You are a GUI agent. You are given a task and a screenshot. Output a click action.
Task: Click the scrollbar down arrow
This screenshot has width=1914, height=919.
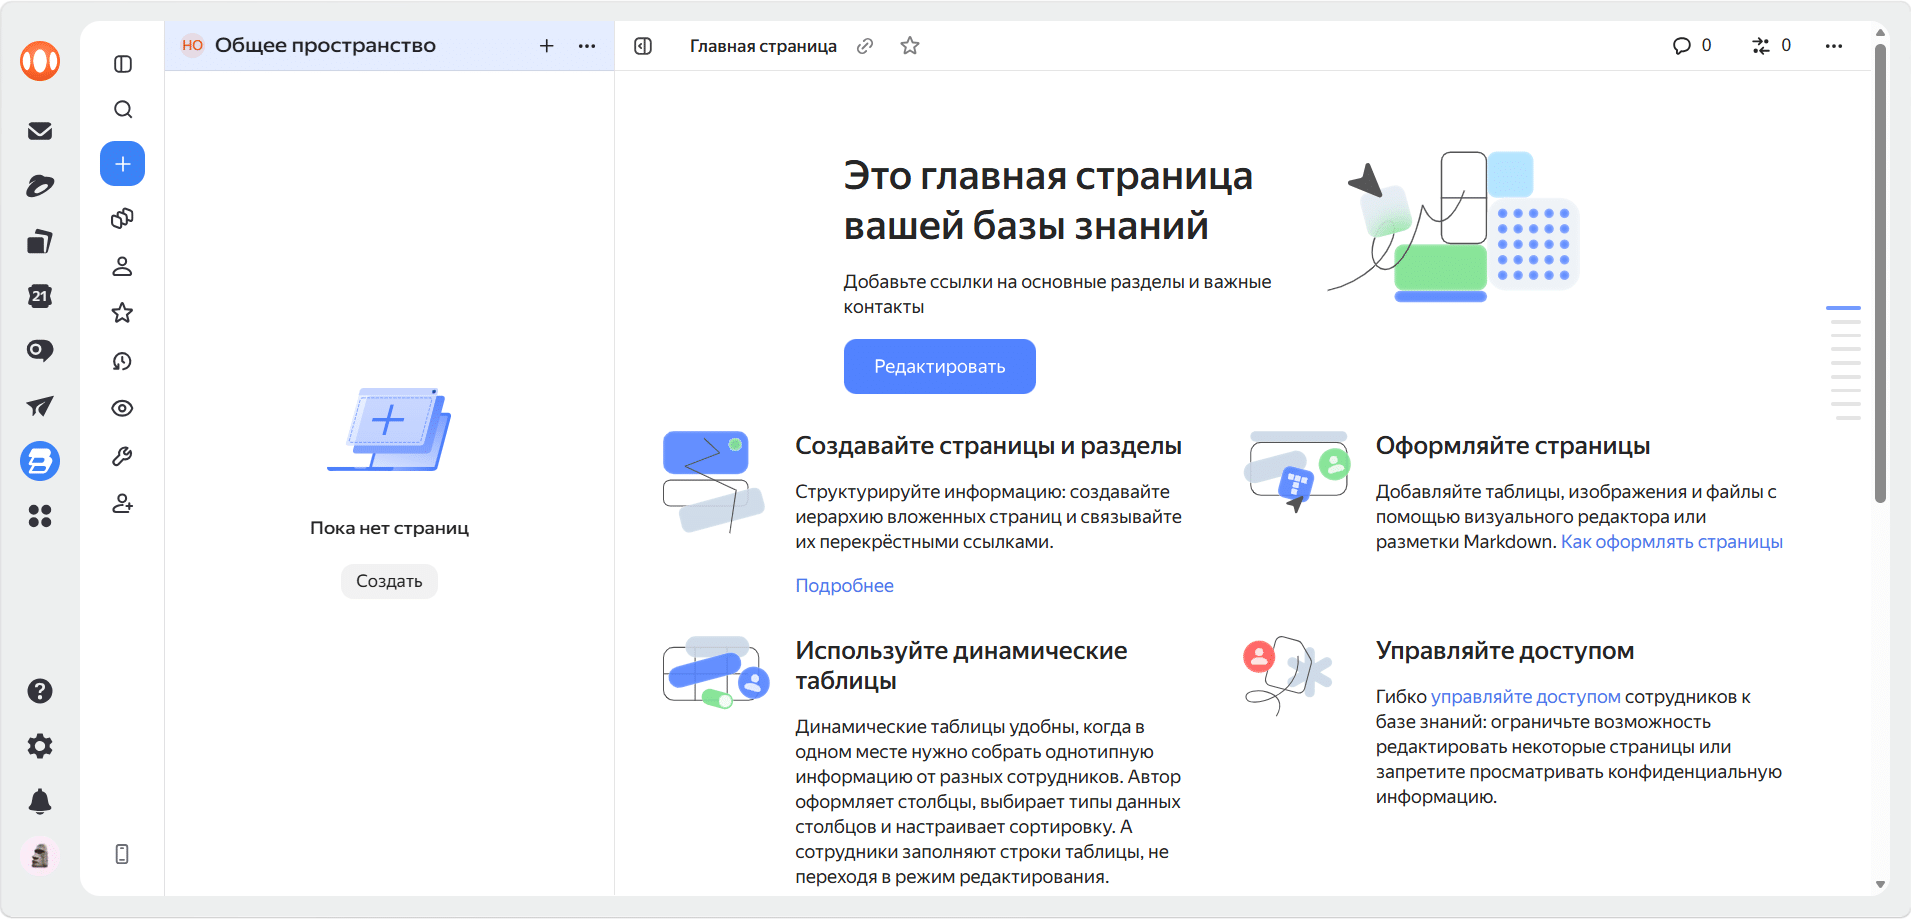[1880, 885]
